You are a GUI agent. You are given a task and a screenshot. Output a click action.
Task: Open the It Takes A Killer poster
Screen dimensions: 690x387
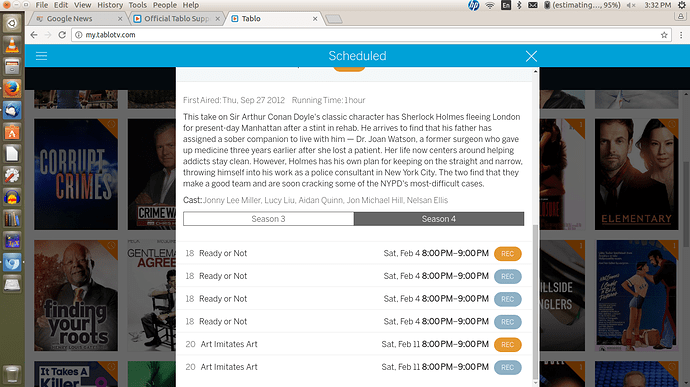point(76,374)
